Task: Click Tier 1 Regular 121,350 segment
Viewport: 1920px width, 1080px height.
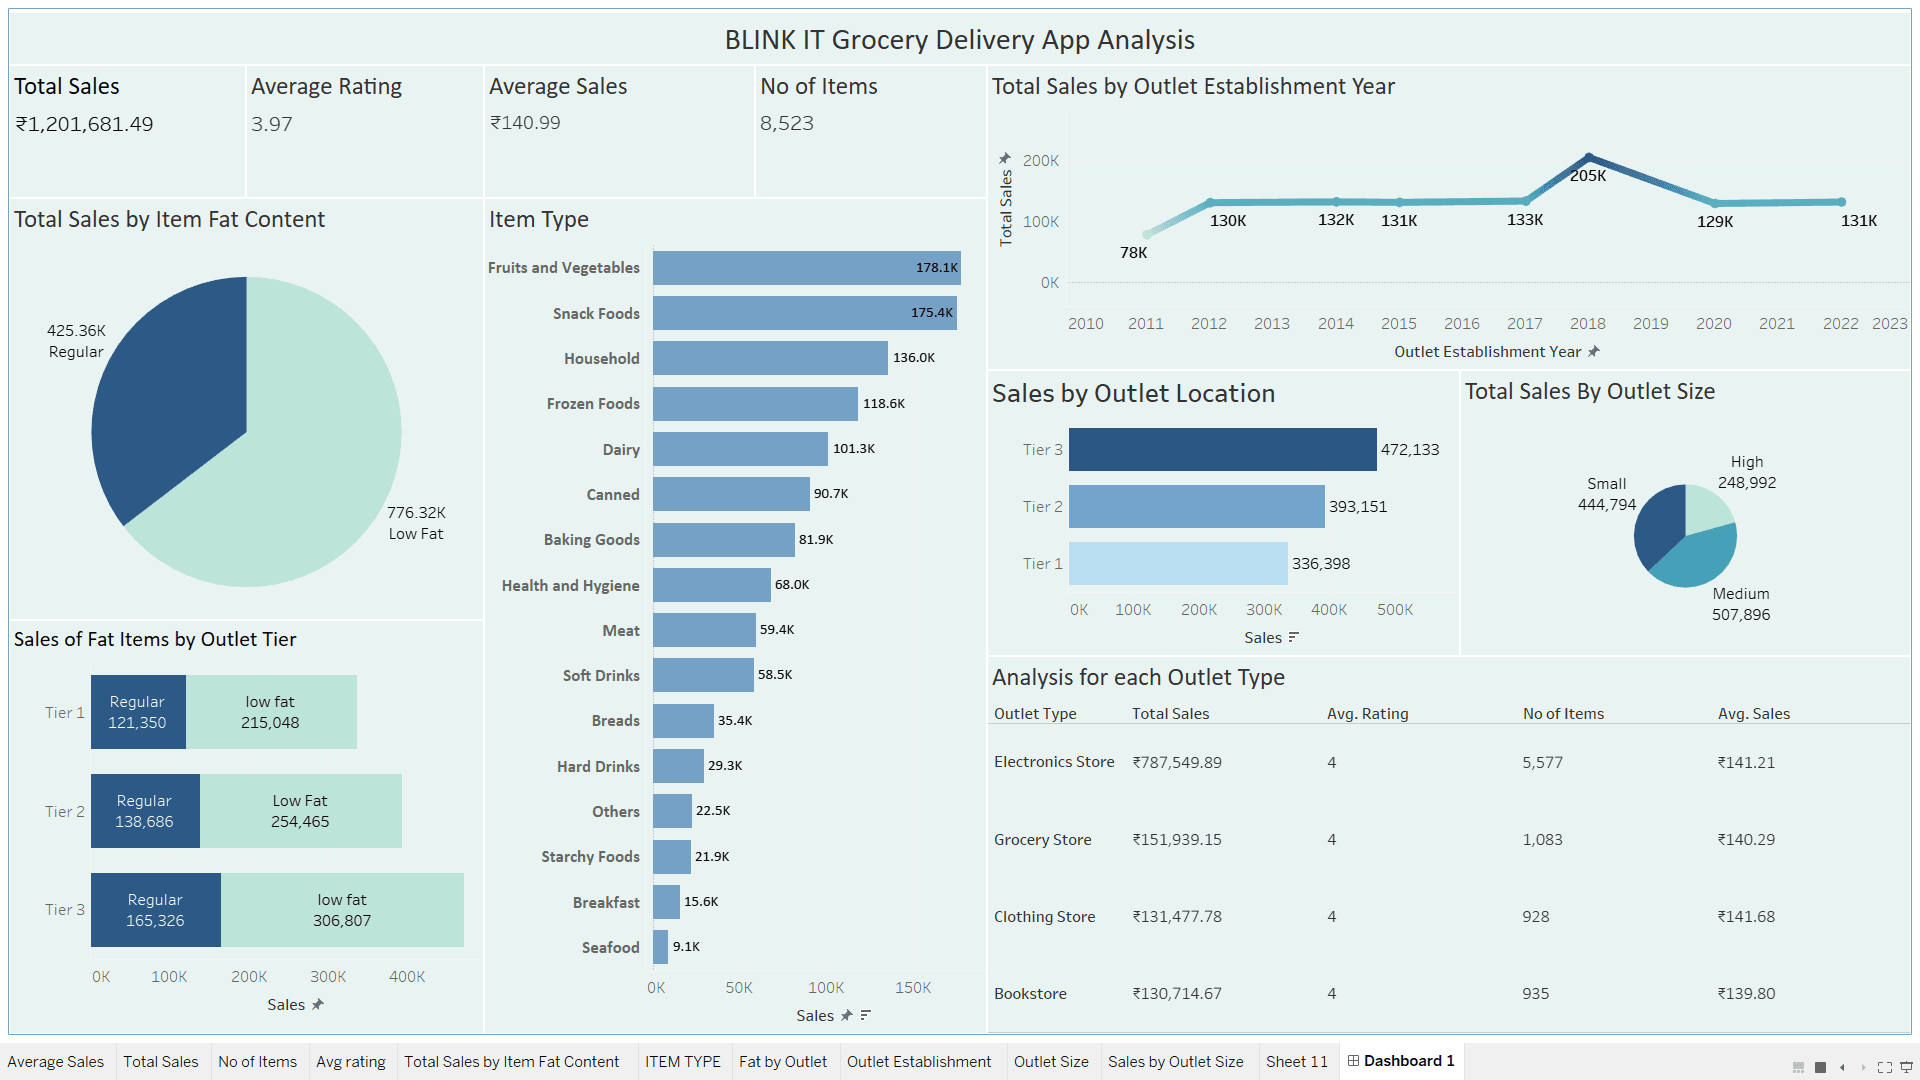Action: point(138,712)
